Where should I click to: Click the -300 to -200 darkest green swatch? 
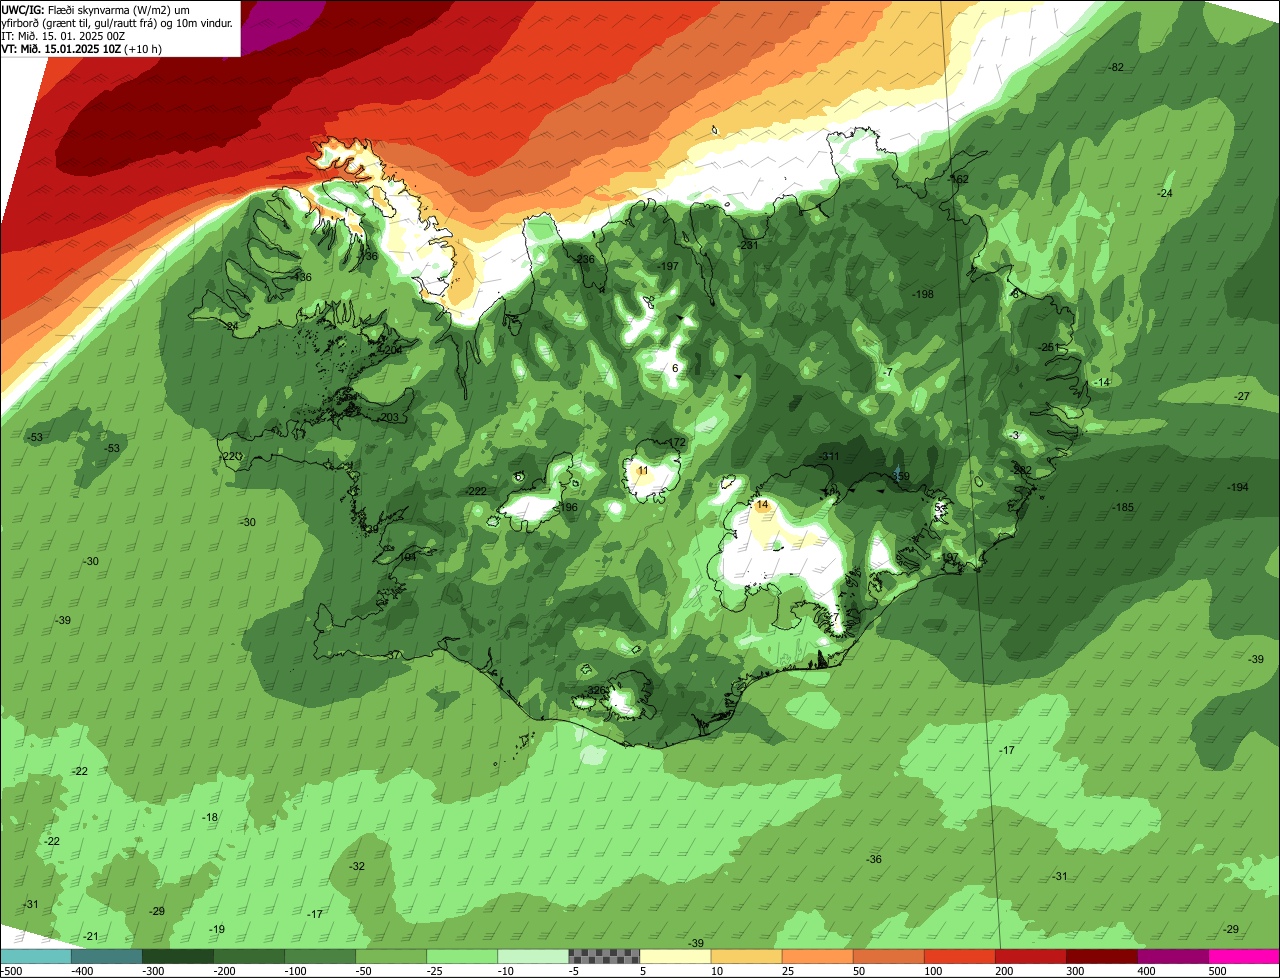178,956
